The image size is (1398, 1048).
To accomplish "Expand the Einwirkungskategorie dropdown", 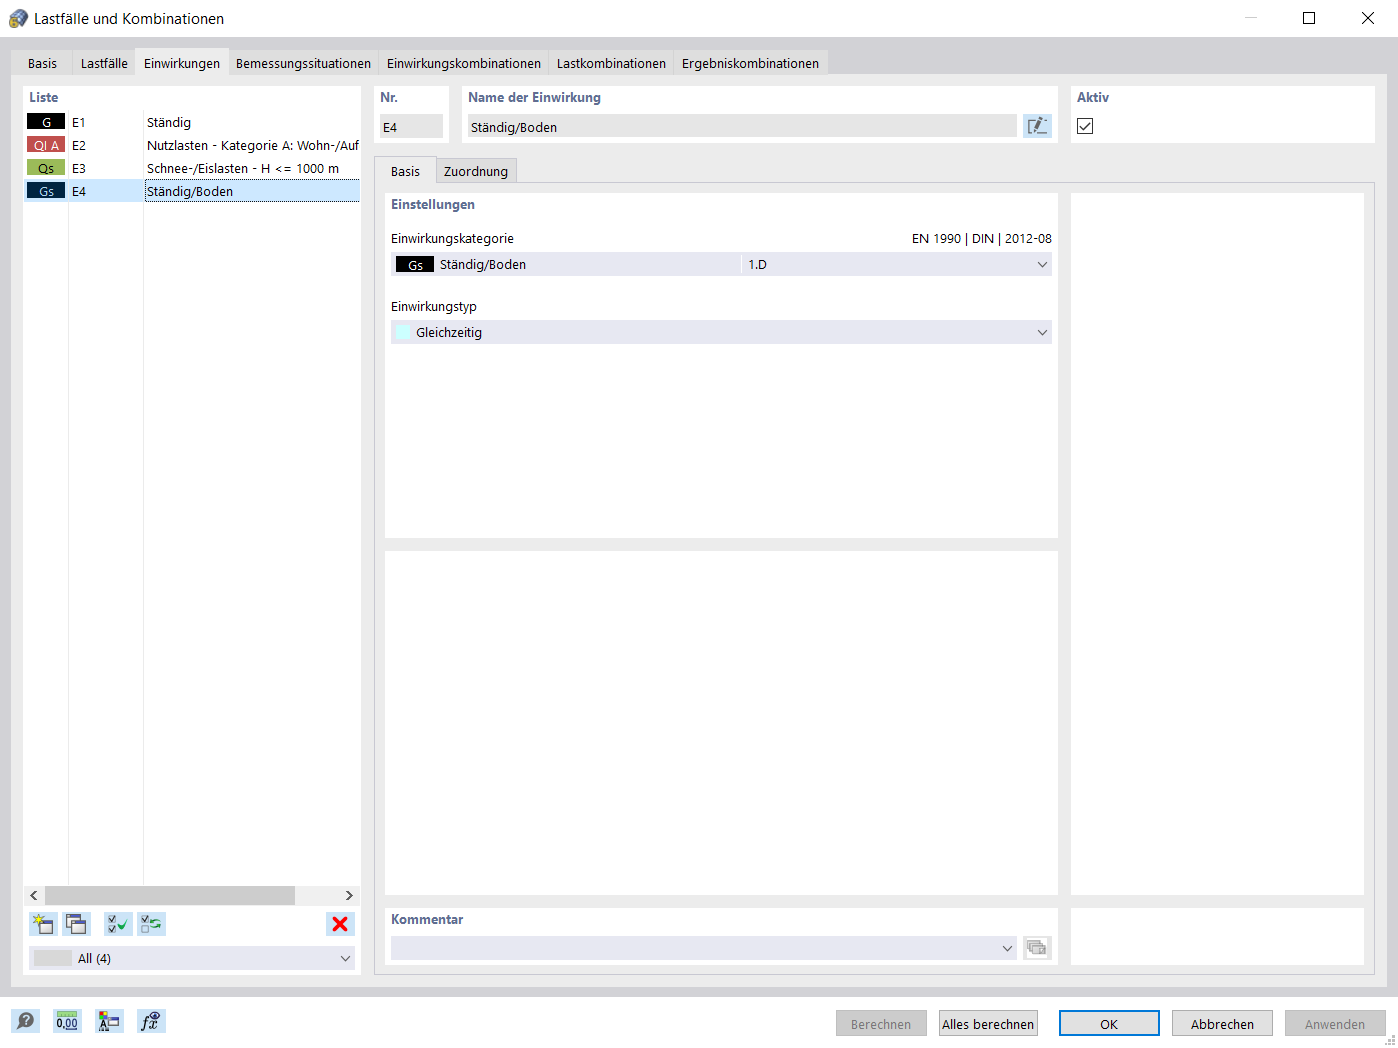I will tap(1042, 265).
